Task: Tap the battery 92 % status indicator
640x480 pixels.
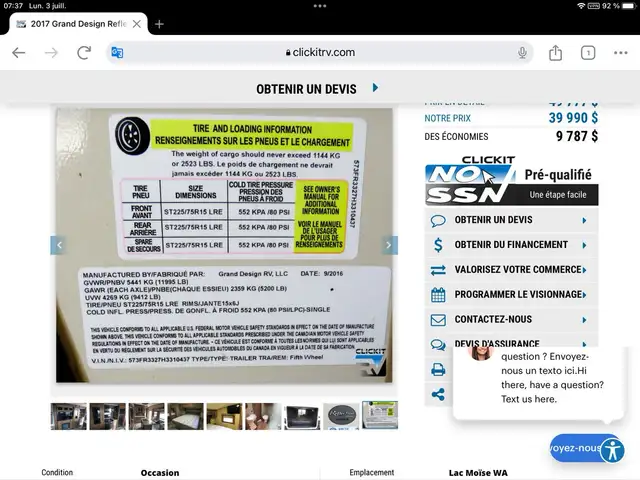Action: pyautogui.click(x=618, y=6)
